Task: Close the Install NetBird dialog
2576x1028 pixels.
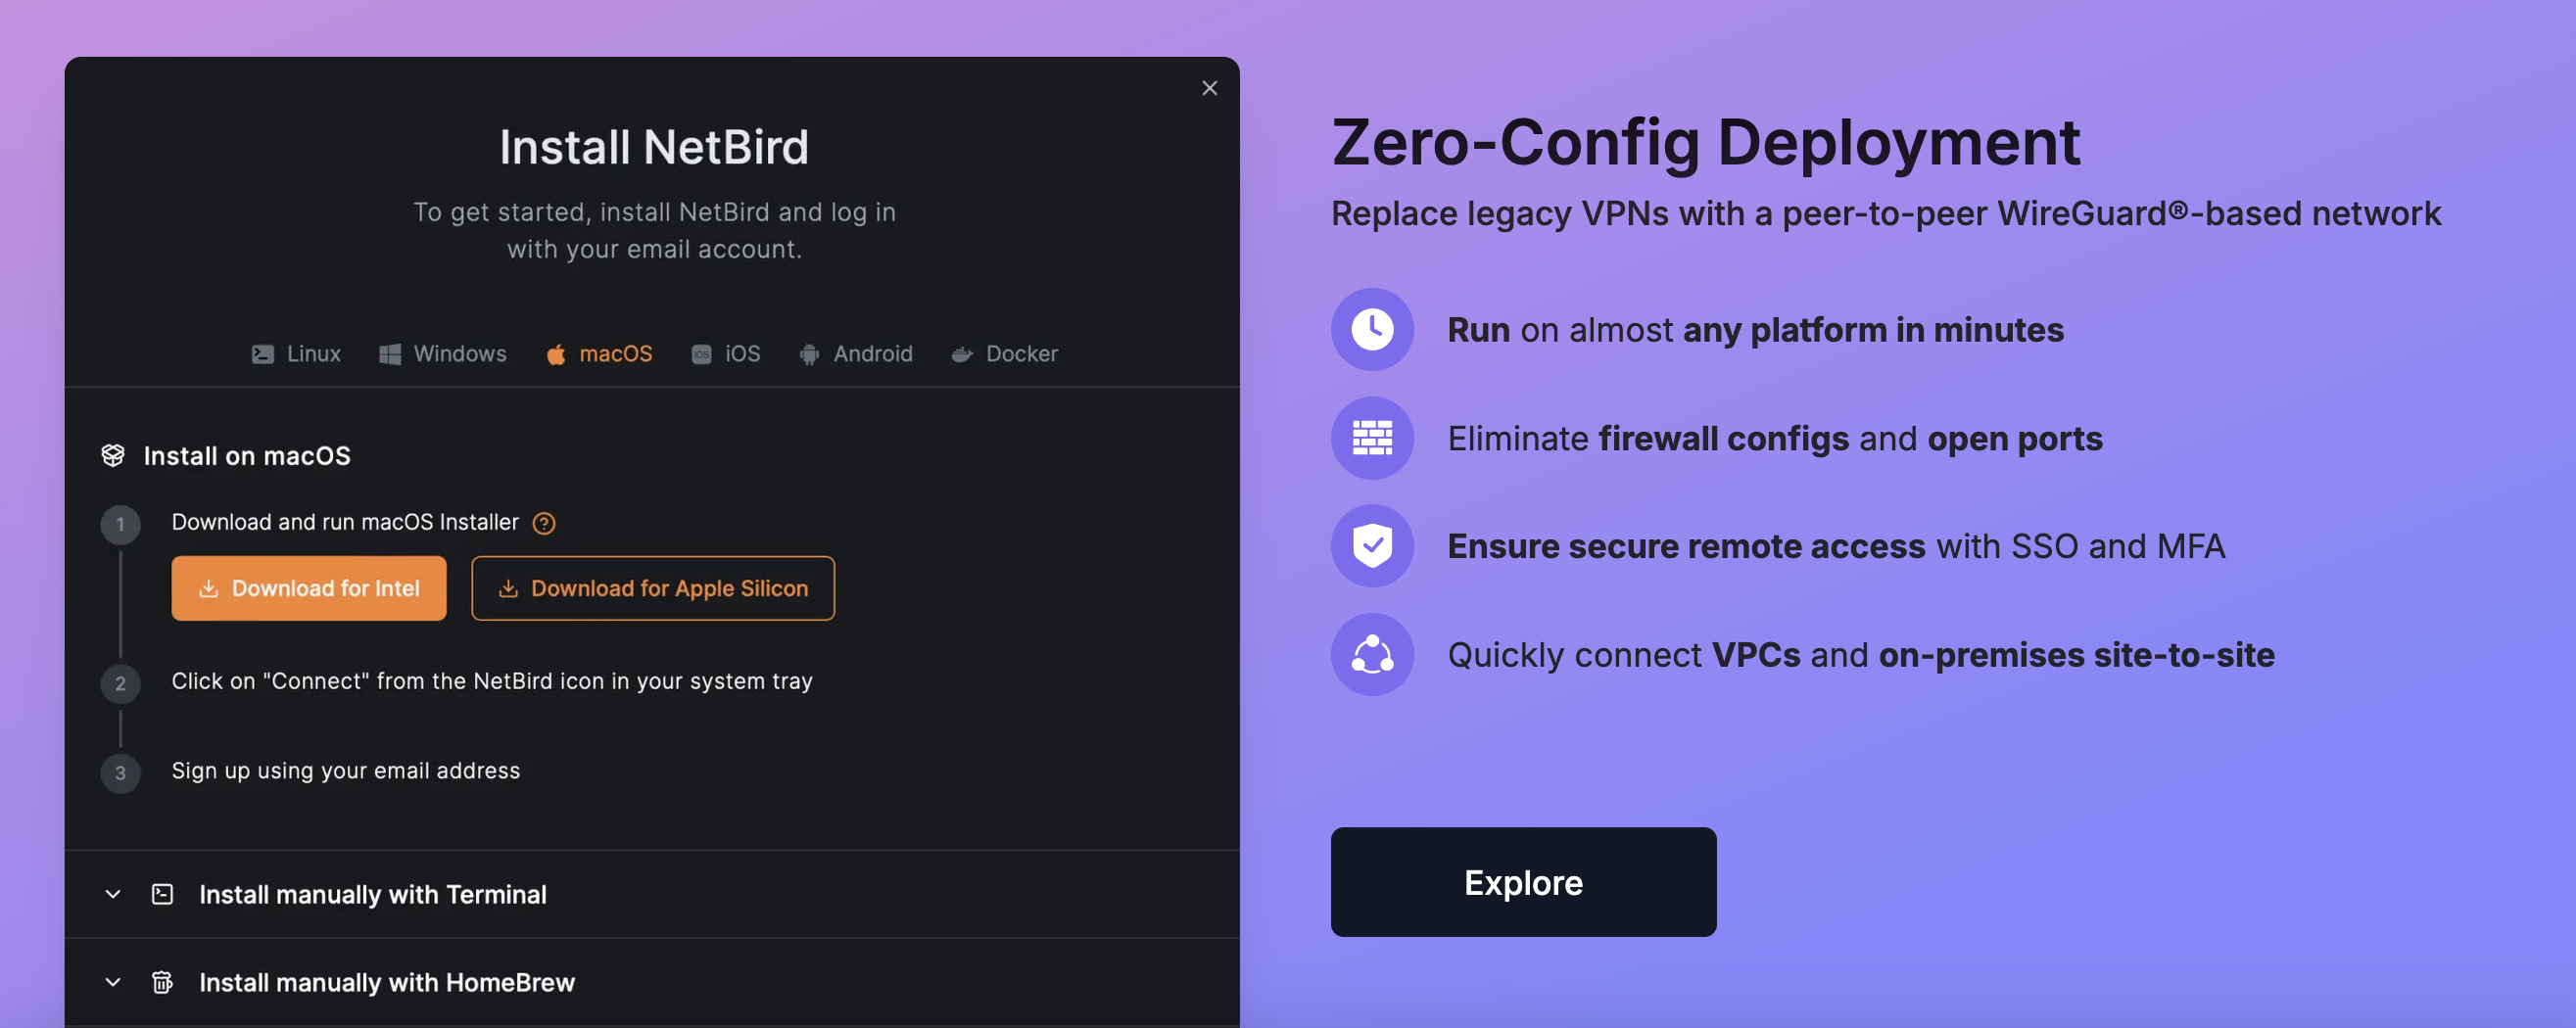Action: pos(1209,88)
